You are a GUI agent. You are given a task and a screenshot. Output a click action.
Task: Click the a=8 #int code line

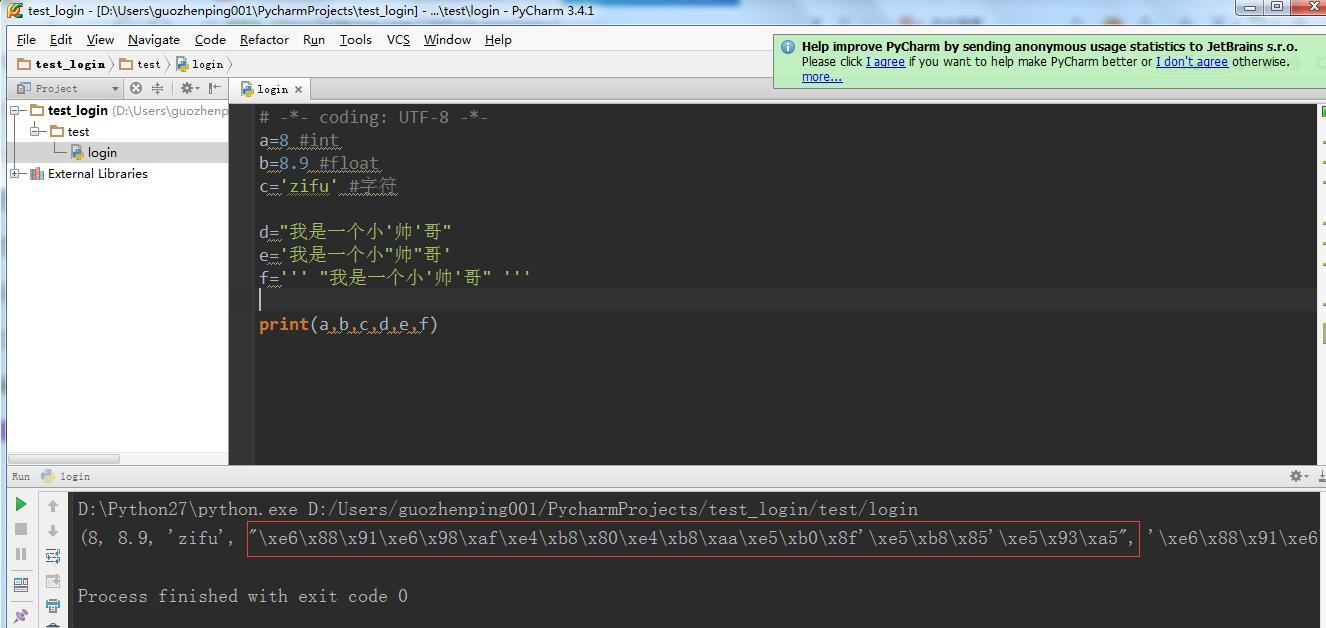pos(299,140)
